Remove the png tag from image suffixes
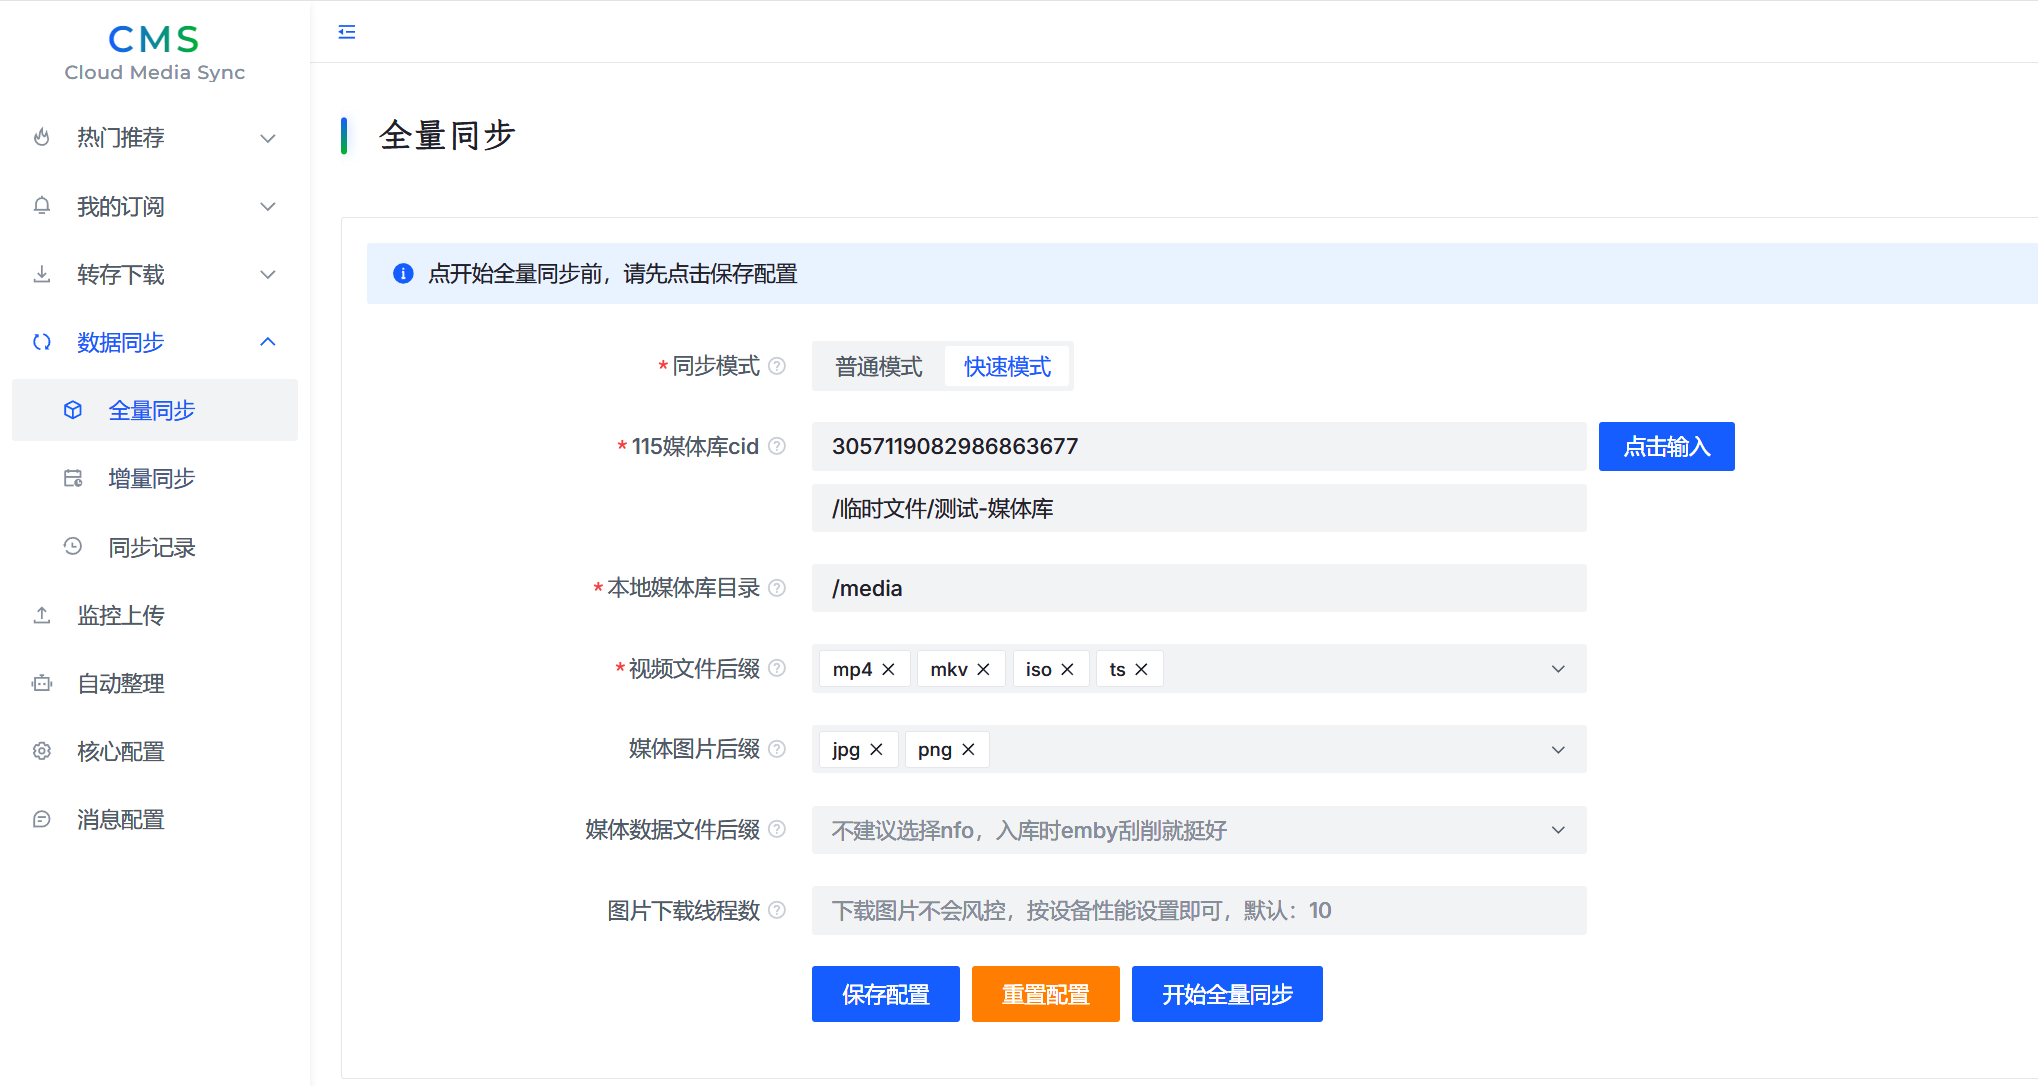This screenshot has height=1086, width=2038. pyautogui.click(x=968, y=749)
